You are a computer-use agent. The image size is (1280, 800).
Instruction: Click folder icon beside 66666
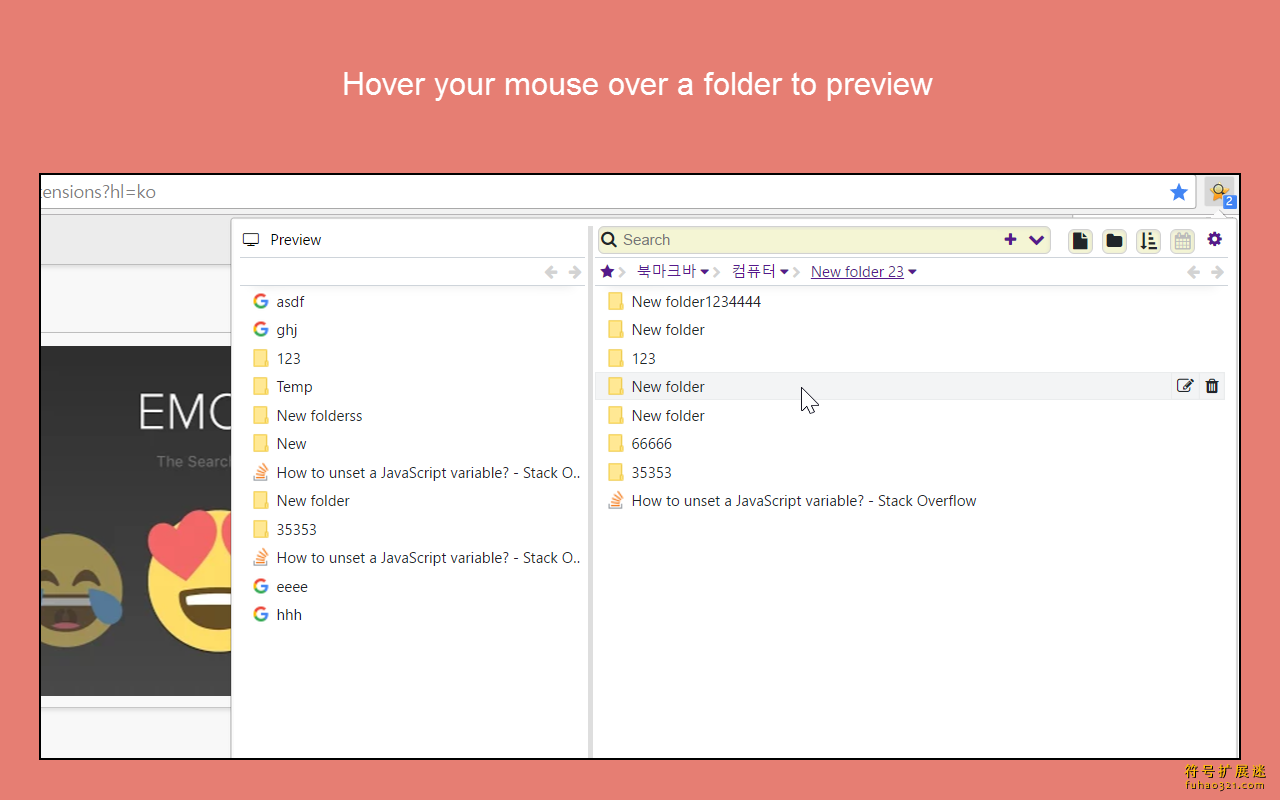point(616,443)
